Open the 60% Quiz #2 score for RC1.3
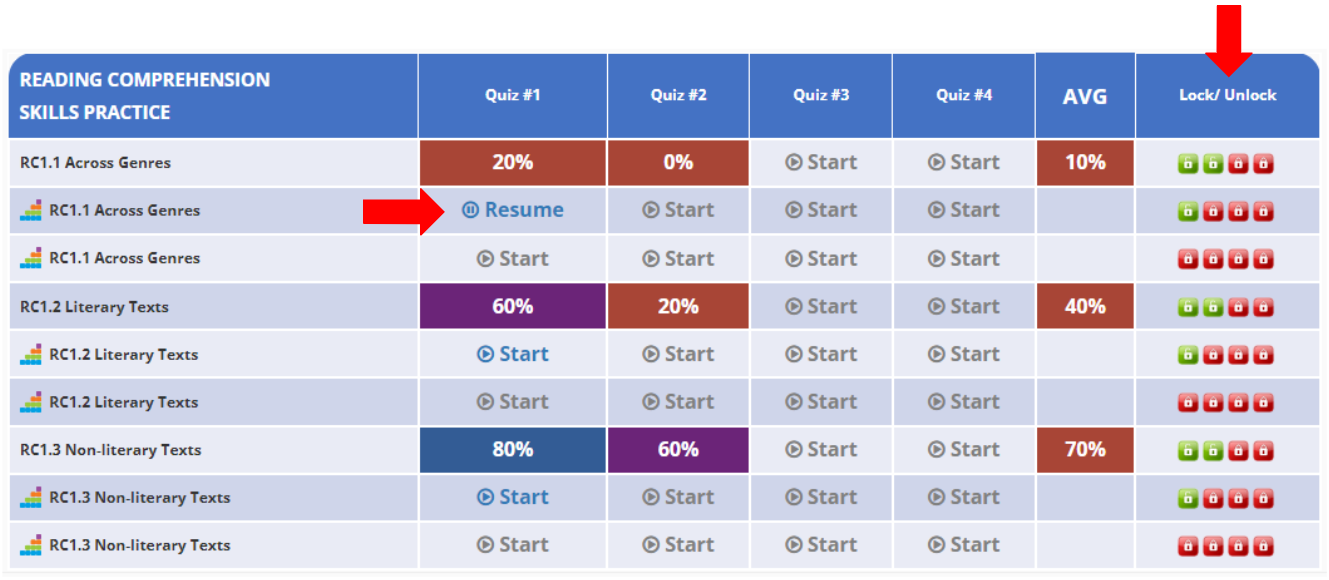1329x580 pixels. pyautogui.click(x=678, y=450)
